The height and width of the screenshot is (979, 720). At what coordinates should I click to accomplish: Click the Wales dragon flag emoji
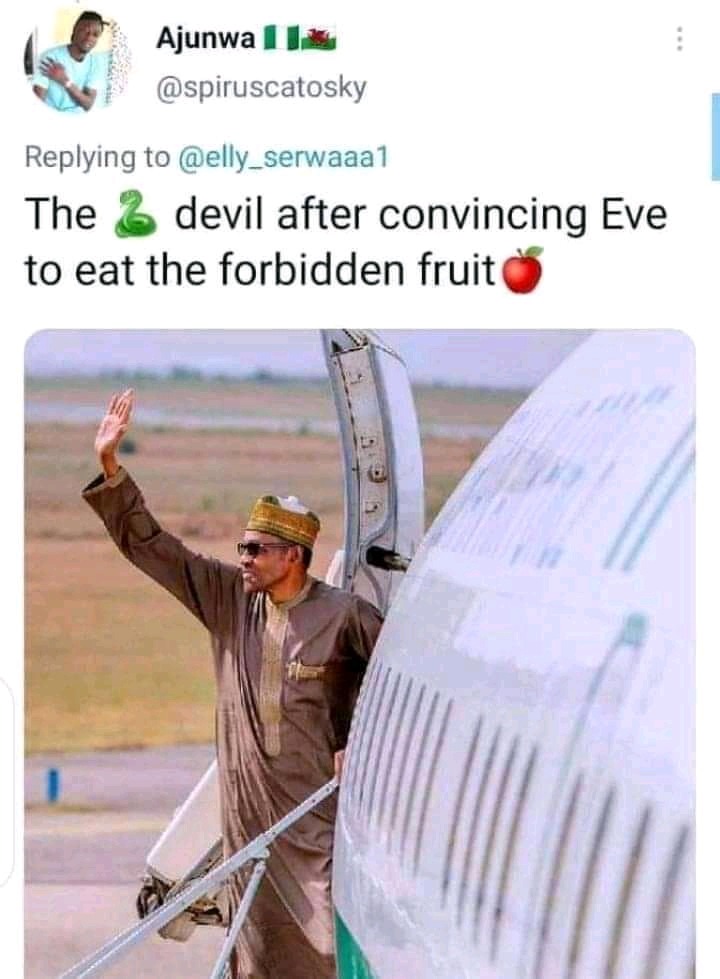(321, 39)
